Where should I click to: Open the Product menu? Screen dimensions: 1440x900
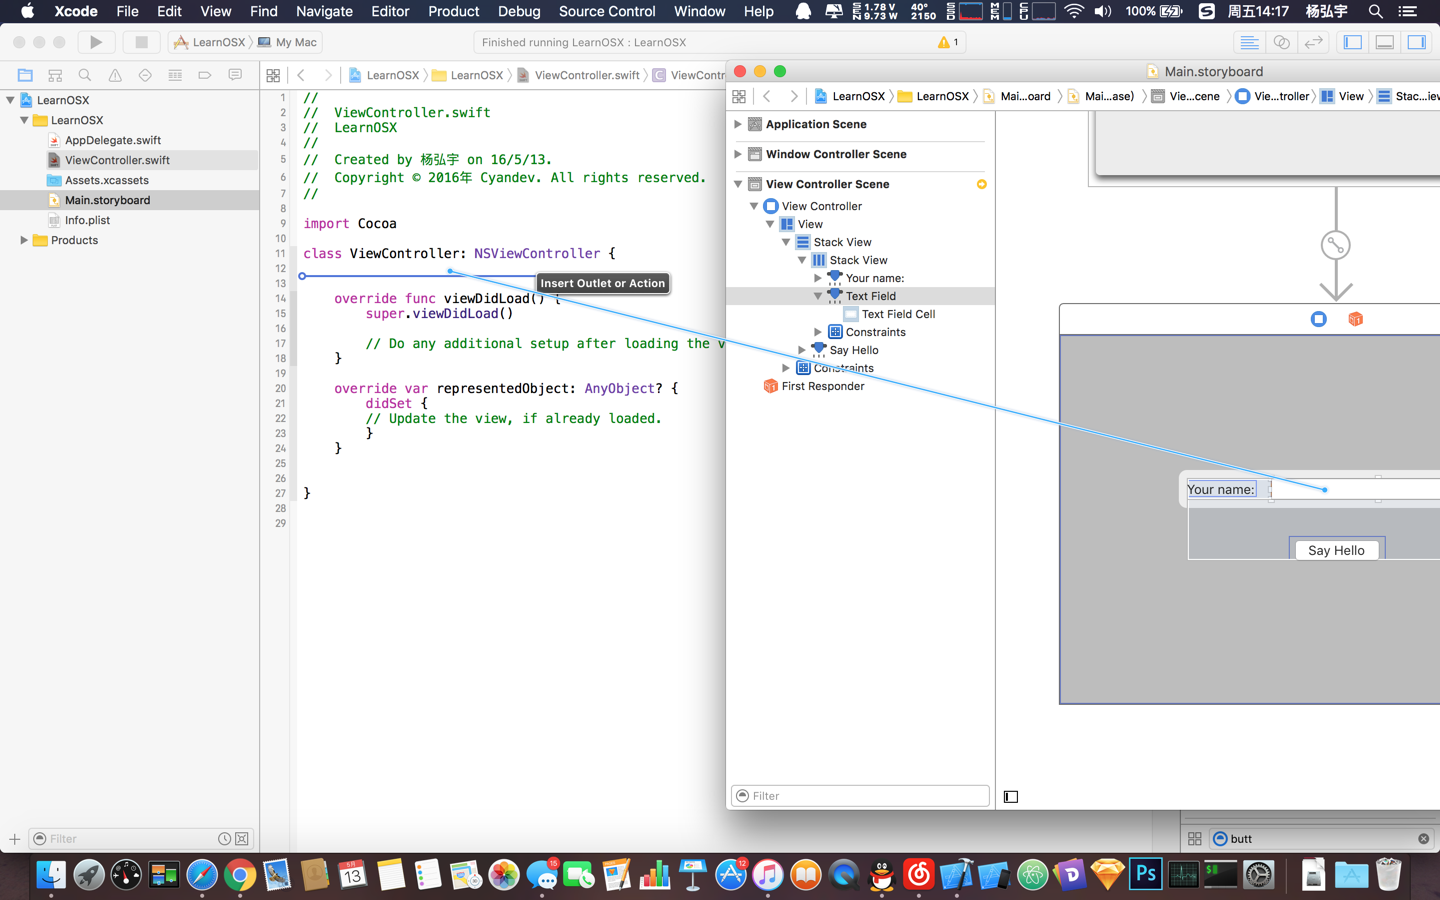click(453, 11)
